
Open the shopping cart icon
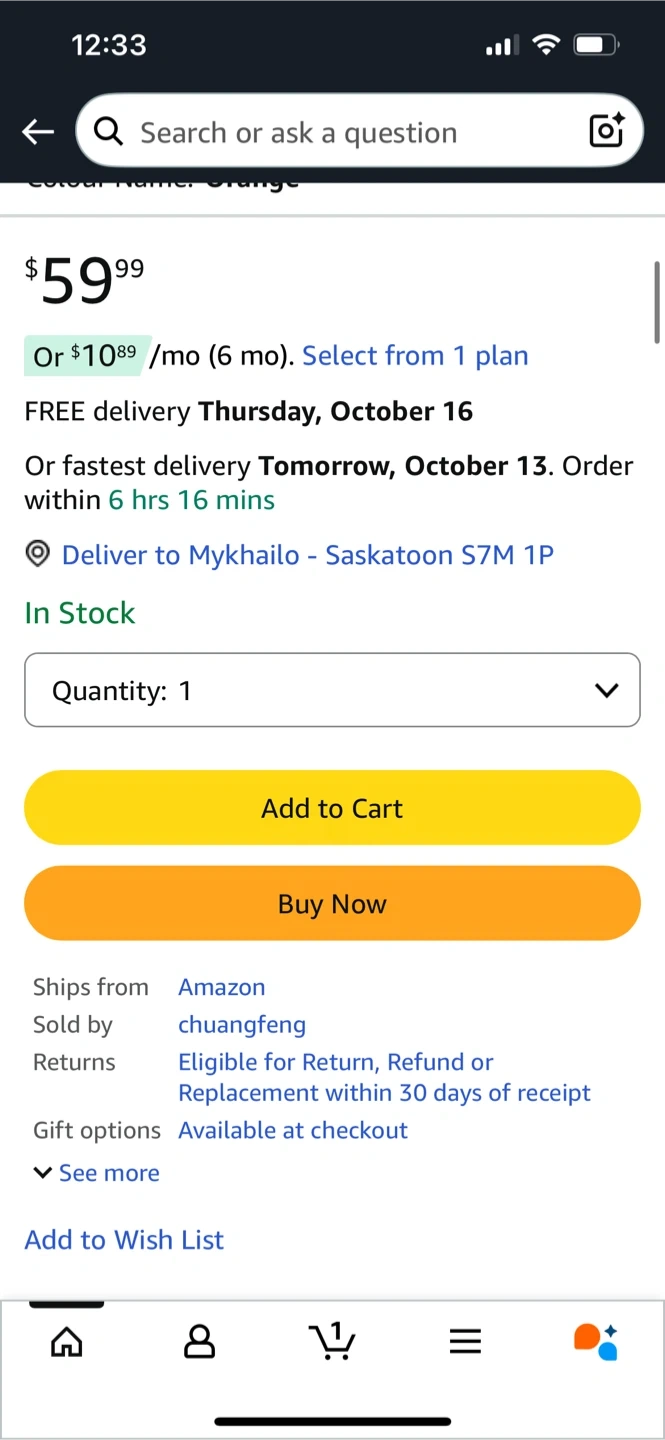click(x=333, y=1341)
